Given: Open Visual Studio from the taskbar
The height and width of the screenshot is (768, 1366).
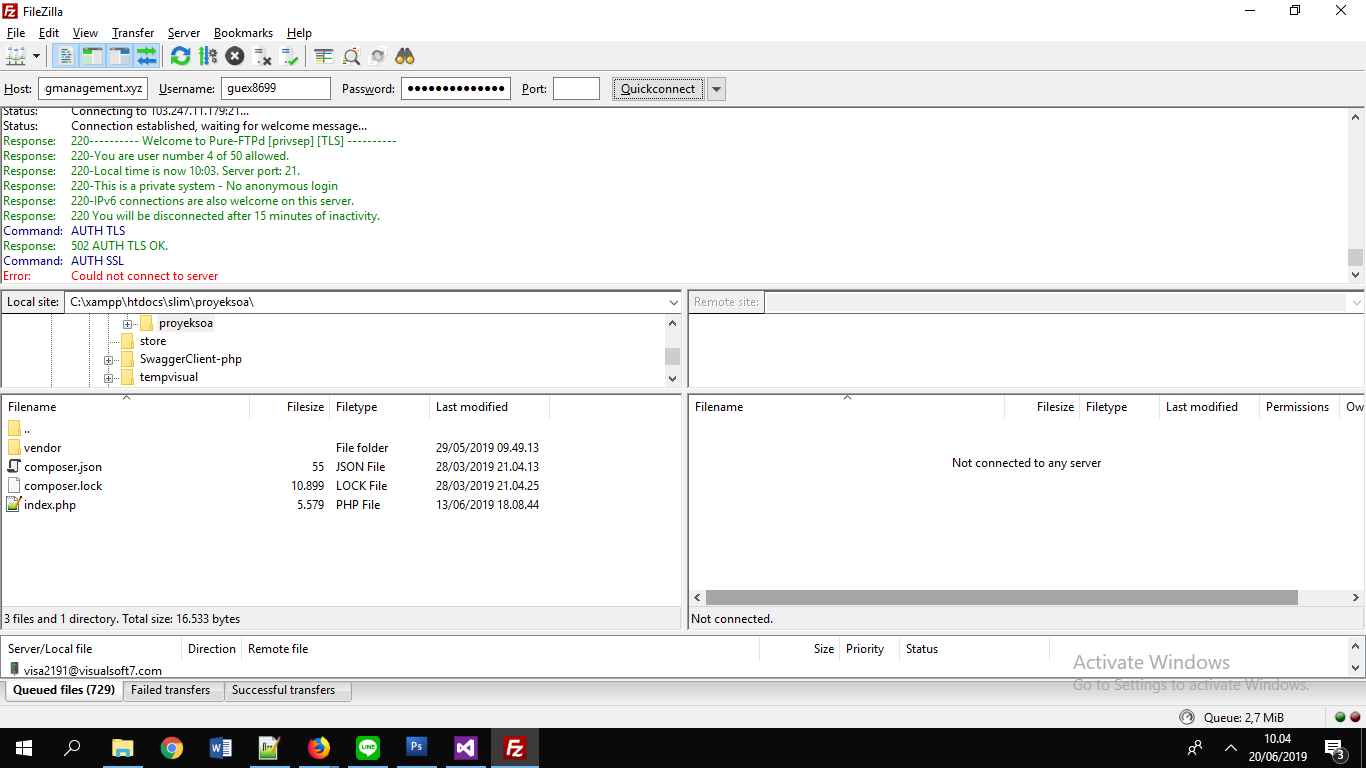Looking at the screenshot, I should tap(466, 748).
